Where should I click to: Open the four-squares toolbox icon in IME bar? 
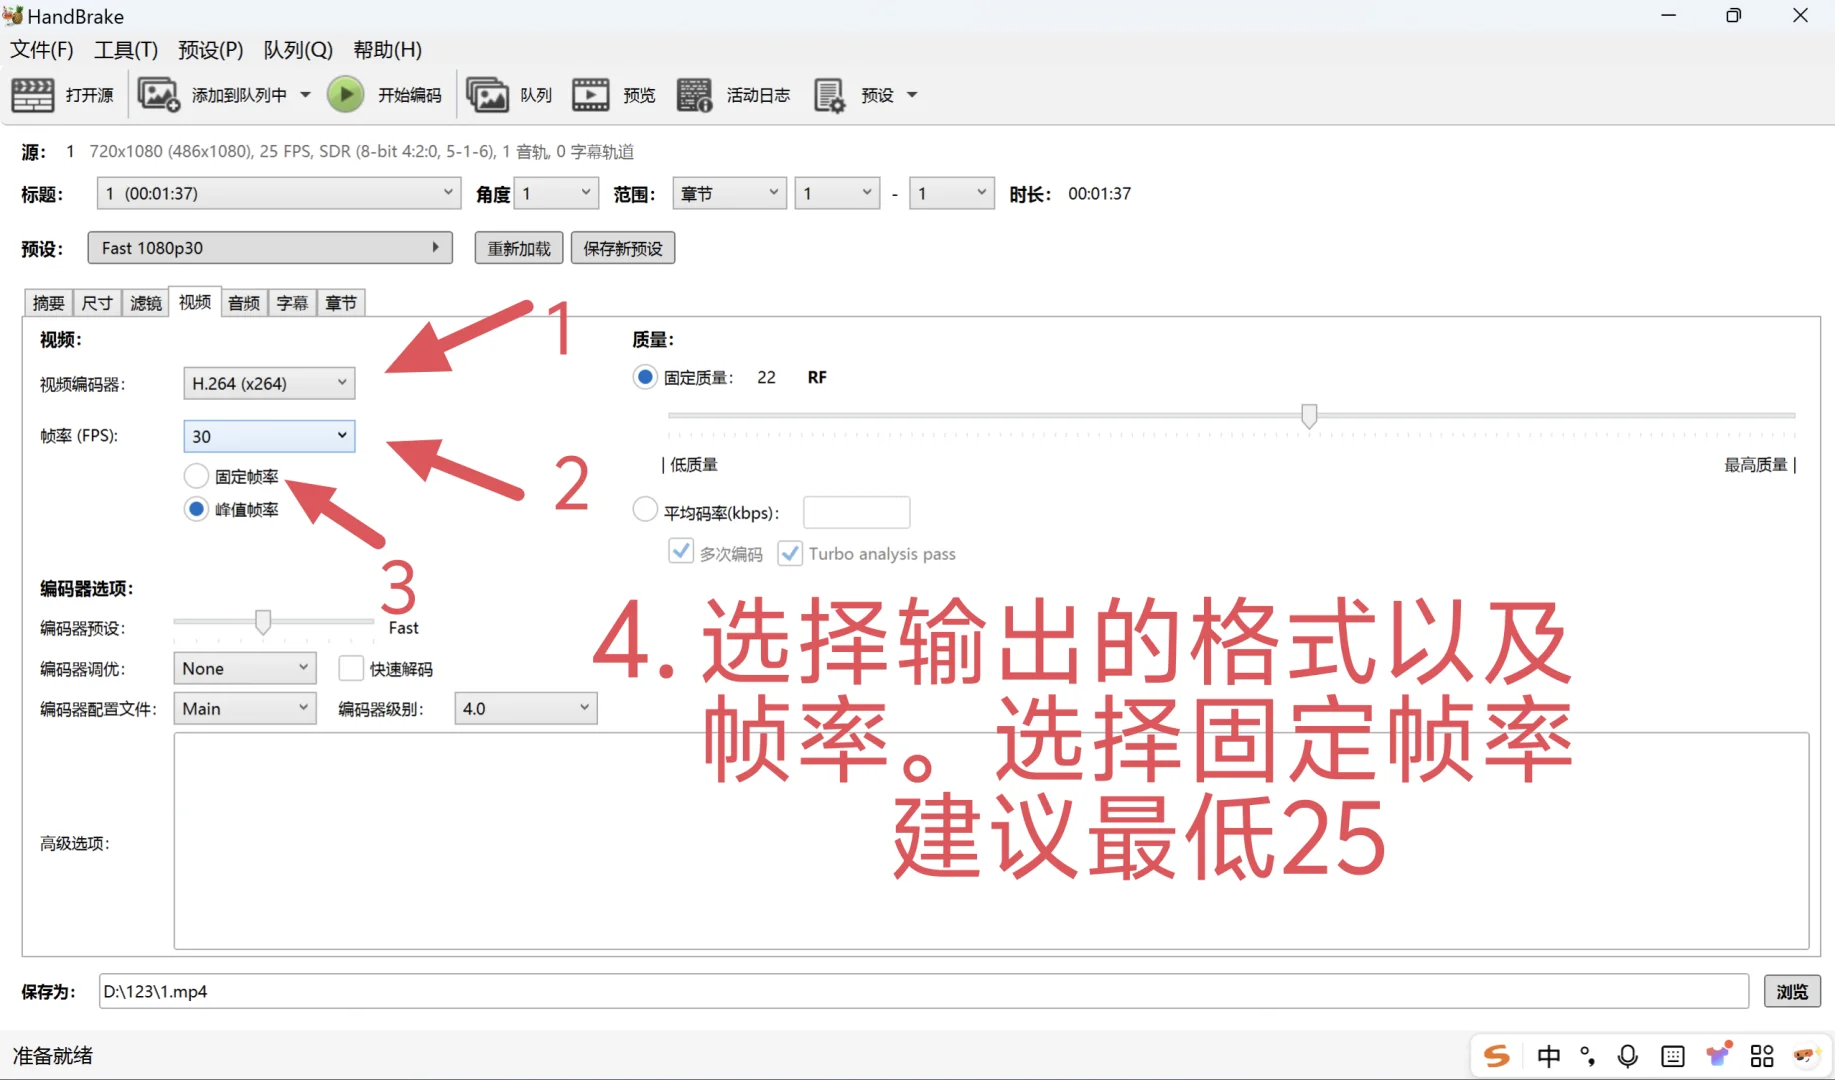tap(1762, 1056)
